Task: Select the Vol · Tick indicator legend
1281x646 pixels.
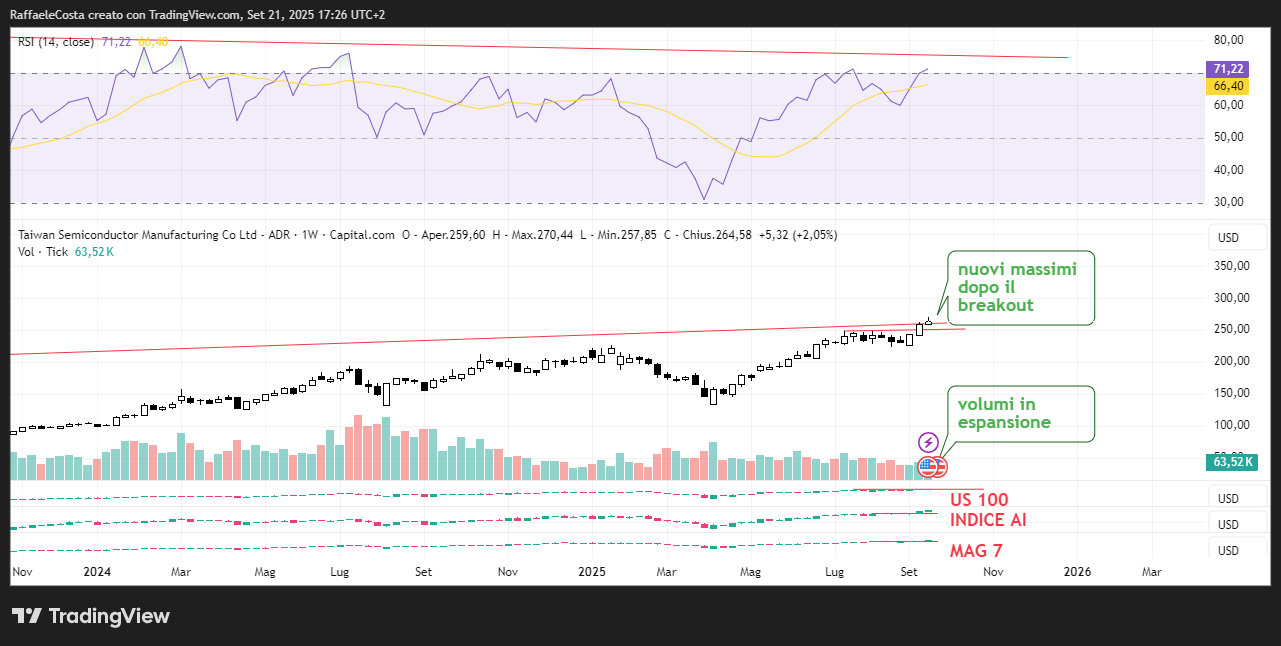Action: tap(43, 252)
